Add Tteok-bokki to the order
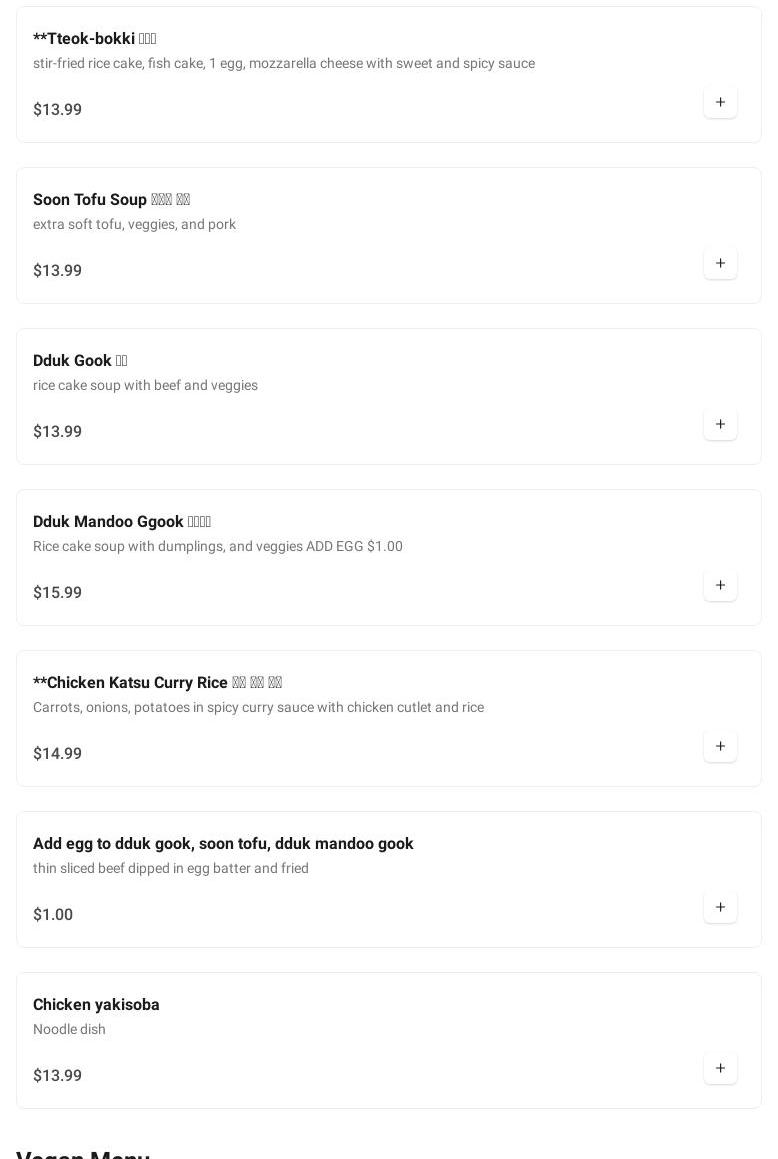The image size is (778, 1159). (720, 102)
